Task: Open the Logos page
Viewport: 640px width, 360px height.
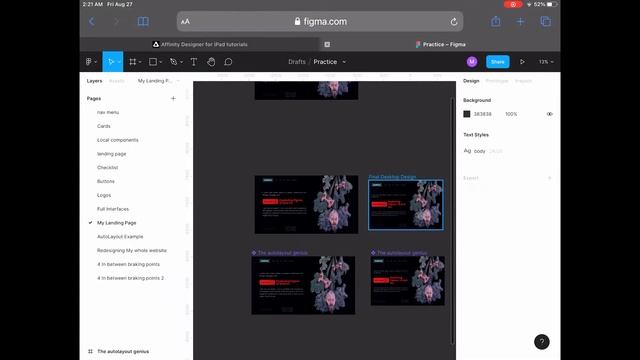Action: coord(104,195)
